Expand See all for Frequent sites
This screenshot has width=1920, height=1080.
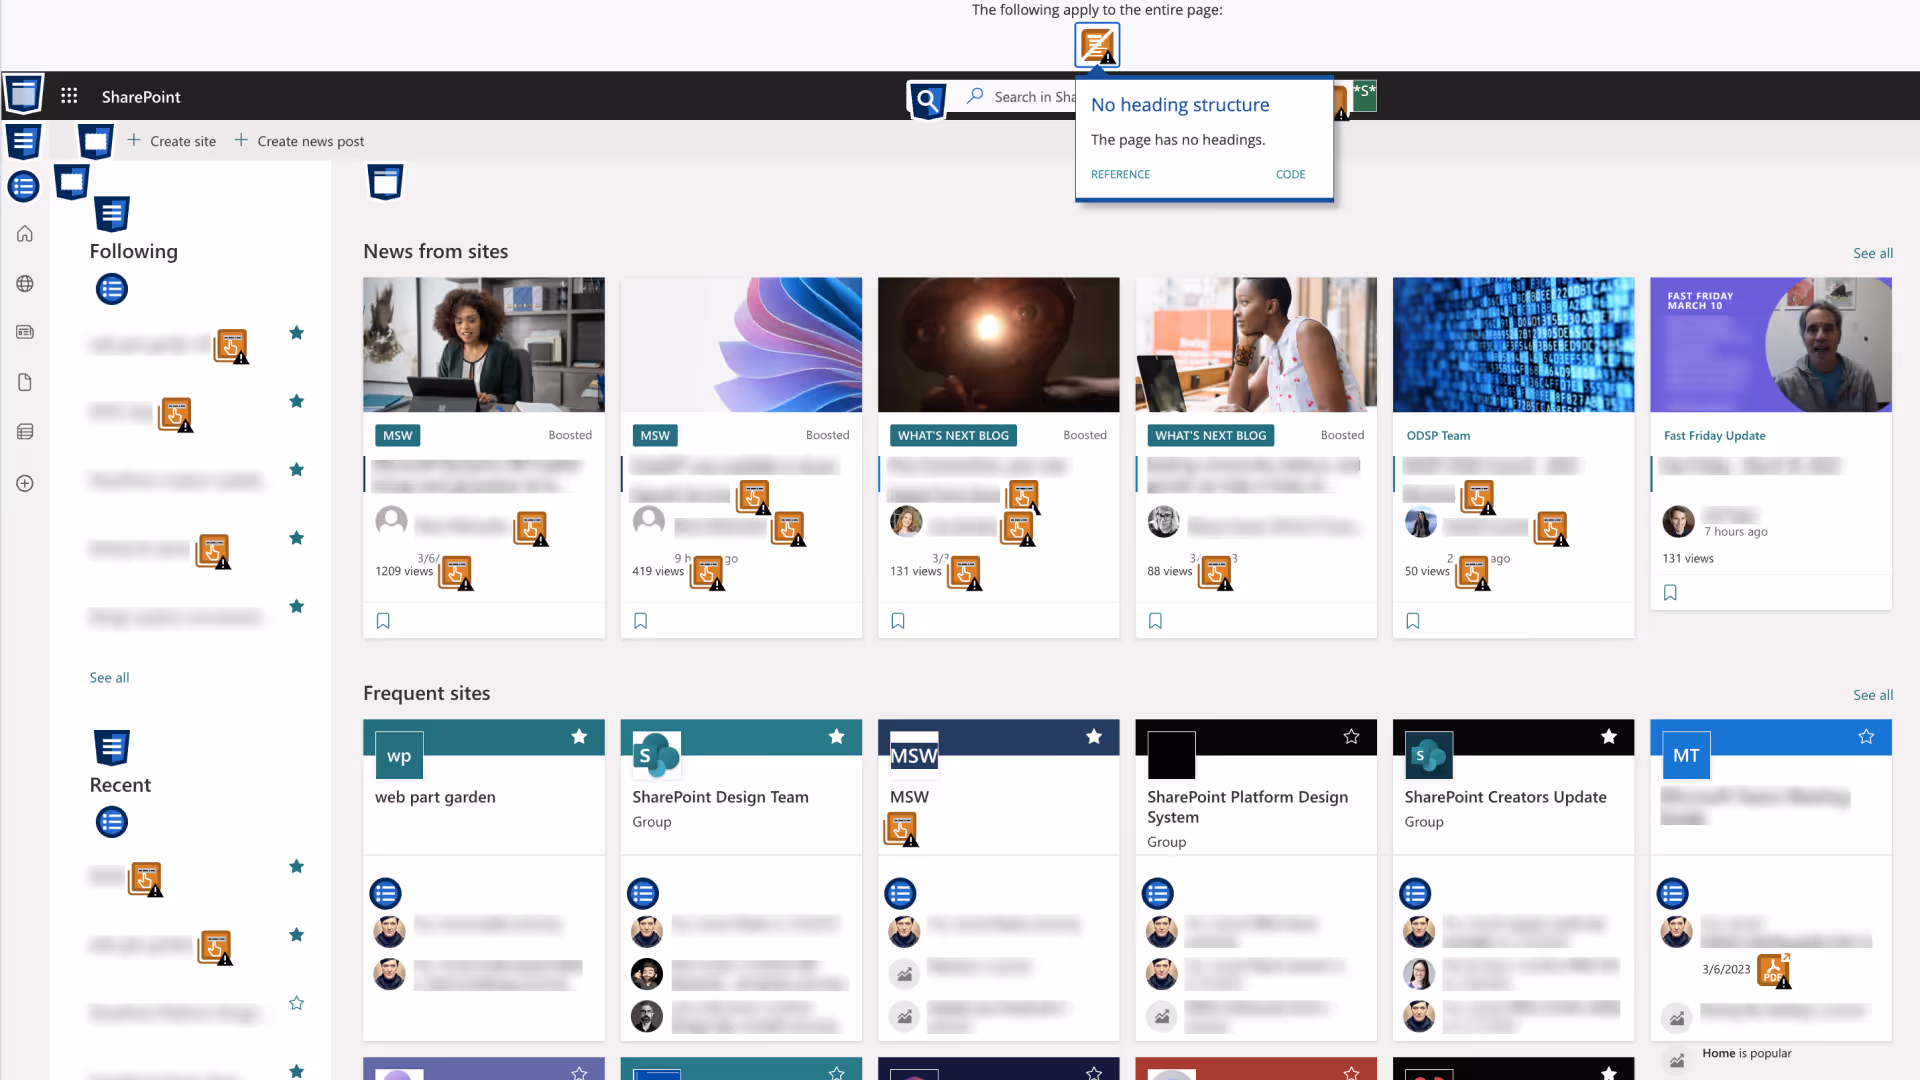coord(1872,695)
